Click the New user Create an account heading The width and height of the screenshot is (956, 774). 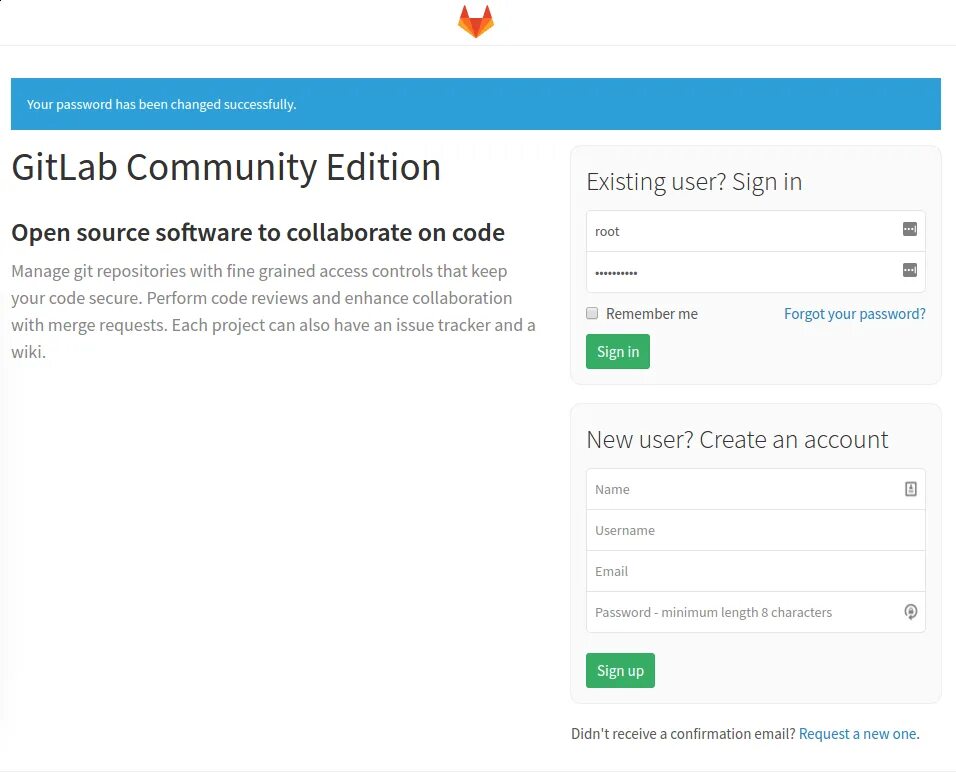737,440
